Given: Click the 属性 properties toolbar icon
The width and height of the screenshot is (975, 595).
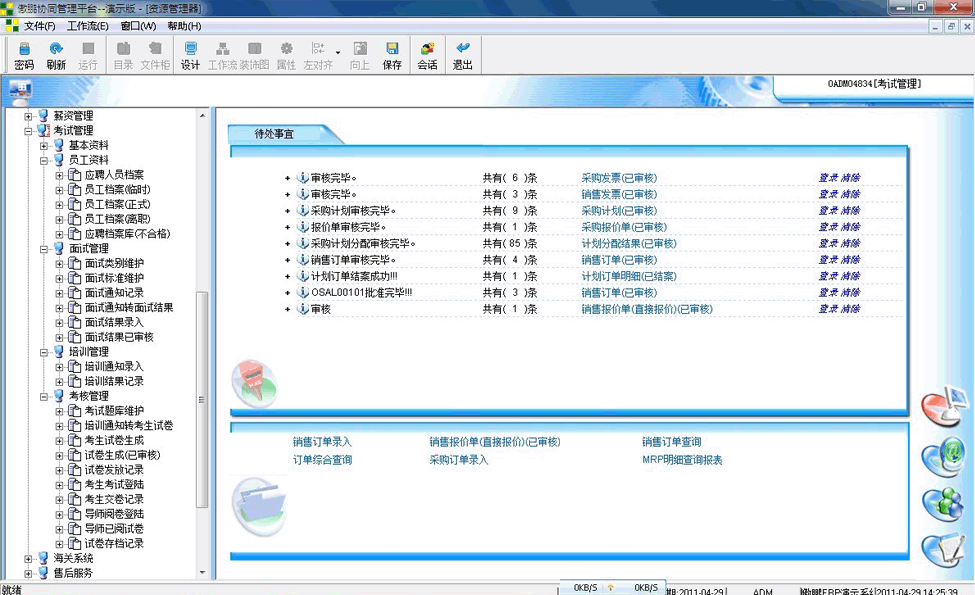Looking at the screenshot, I should click(x=286, y=55).
